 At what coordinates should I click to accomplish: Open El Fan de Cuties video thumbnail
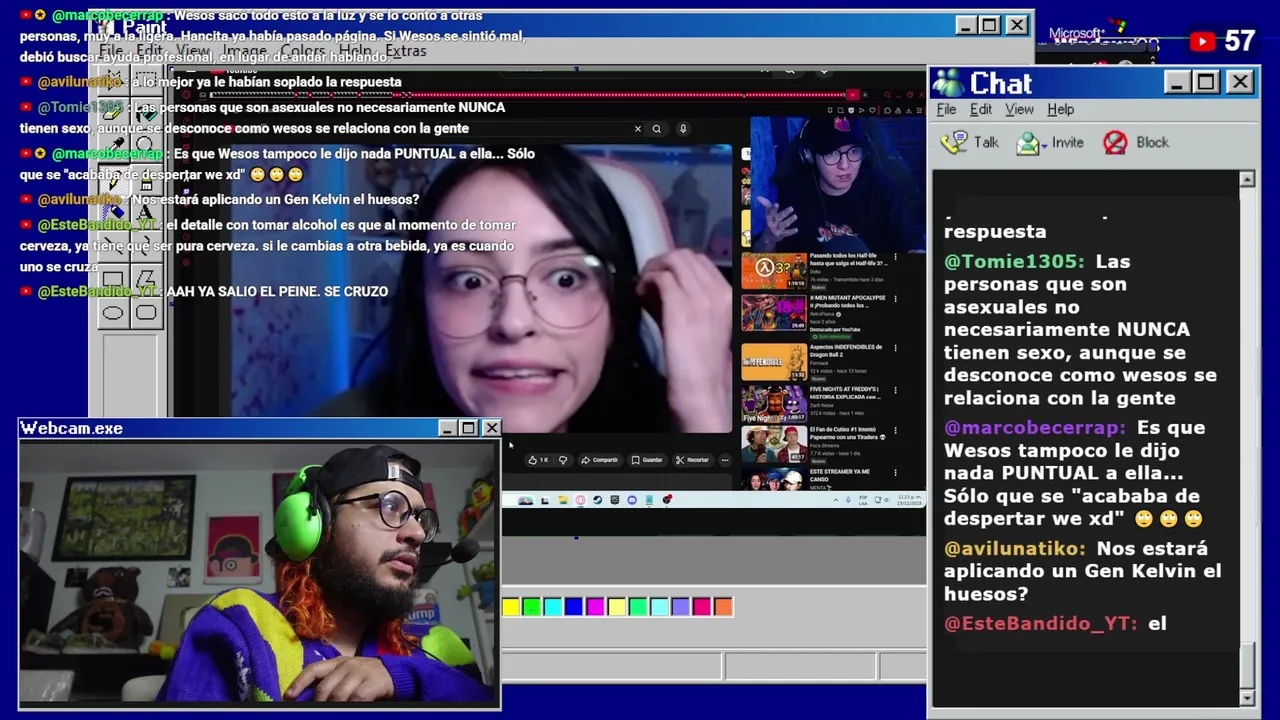pyautogui.click(x=773, y=445)
